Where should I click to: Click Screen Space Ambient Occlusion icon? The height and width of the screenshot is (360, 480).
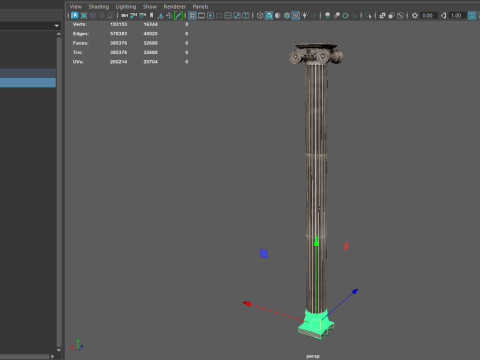pos(327,15)
